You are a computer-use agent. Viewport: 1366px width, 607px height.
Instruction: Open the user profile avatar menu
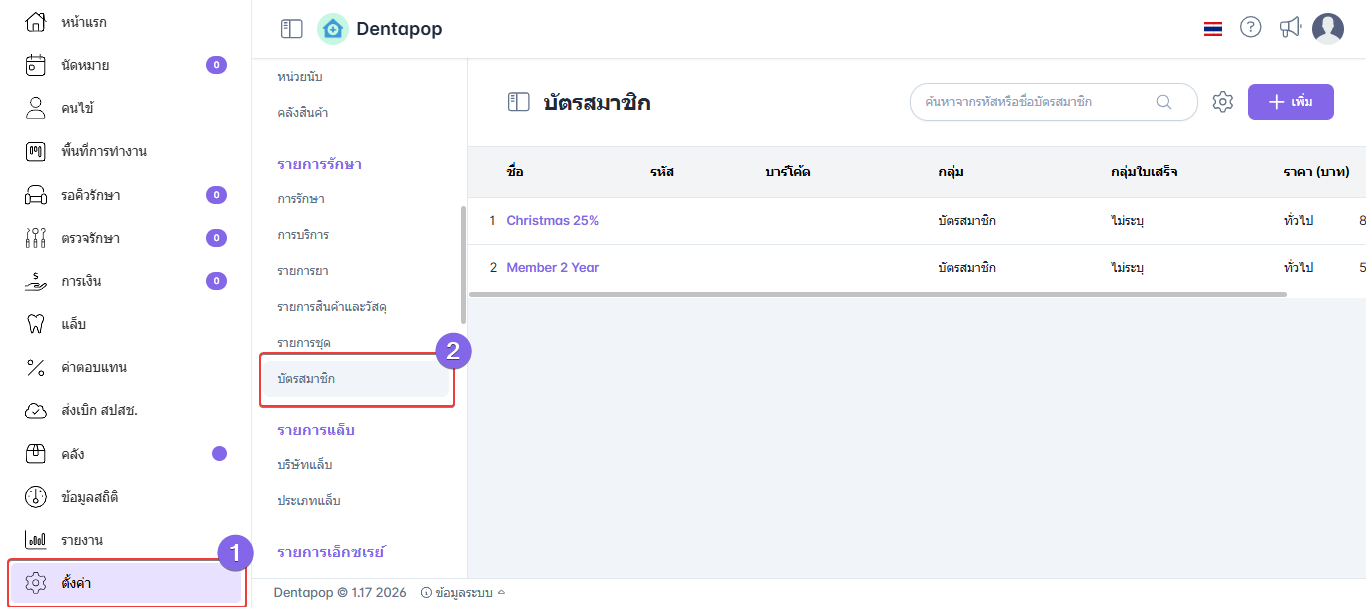click(1328, 29)
